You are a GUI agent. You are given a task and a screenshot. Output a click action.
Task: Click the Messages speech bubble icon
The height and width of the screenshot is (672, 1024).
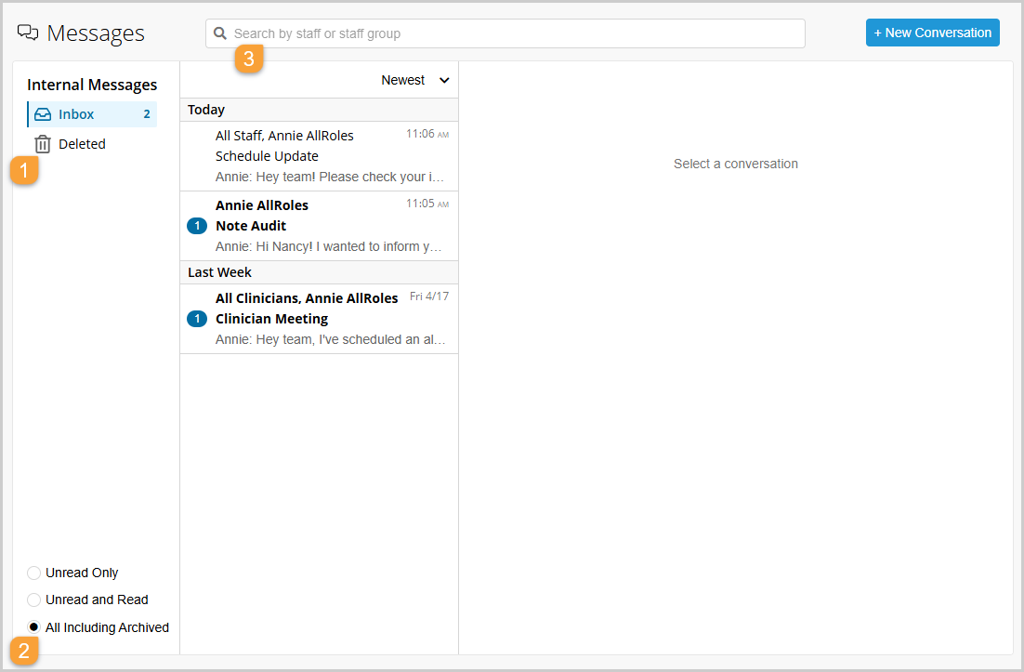[x=27, y=33]
